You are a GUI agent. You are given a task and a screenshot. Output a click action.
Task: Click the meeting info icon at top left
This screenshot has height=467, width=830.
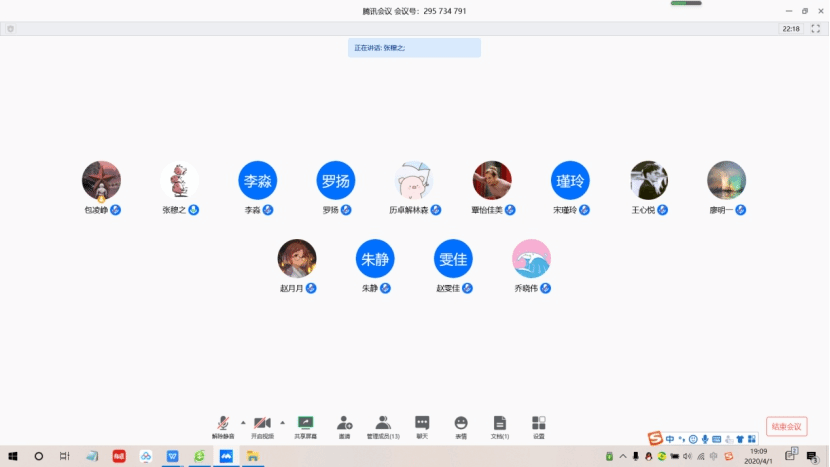click(x=10, y=29)
